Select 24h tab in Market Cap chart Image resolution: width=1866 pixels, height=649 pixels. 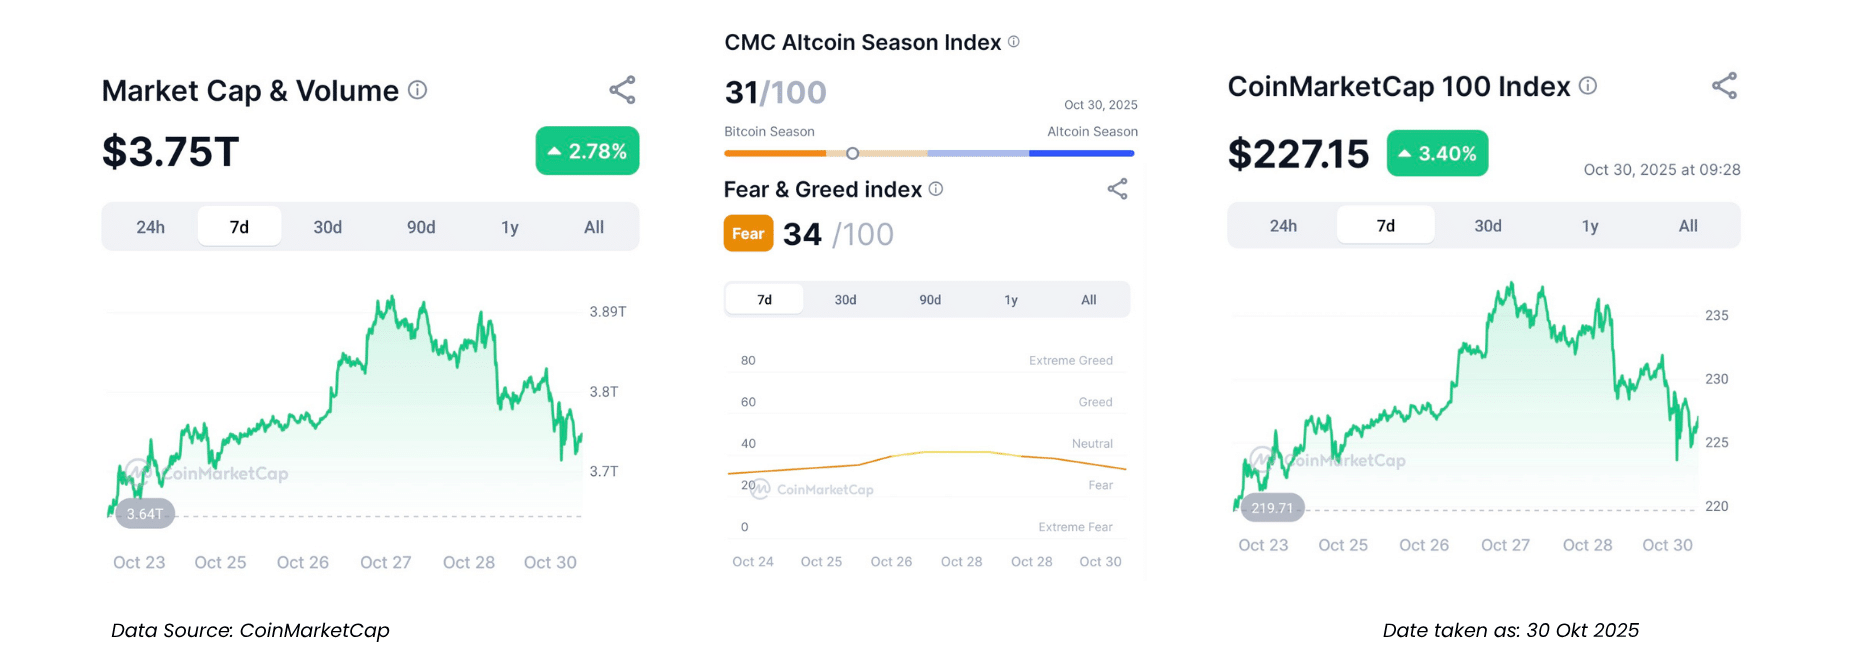coord(151,227)
